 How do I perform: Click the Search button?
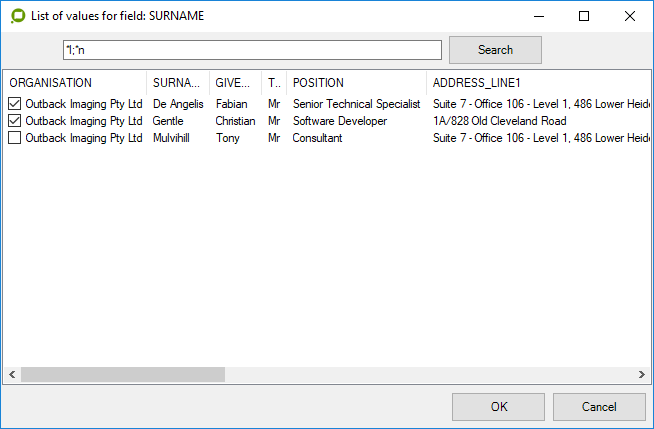click(495, 50)
